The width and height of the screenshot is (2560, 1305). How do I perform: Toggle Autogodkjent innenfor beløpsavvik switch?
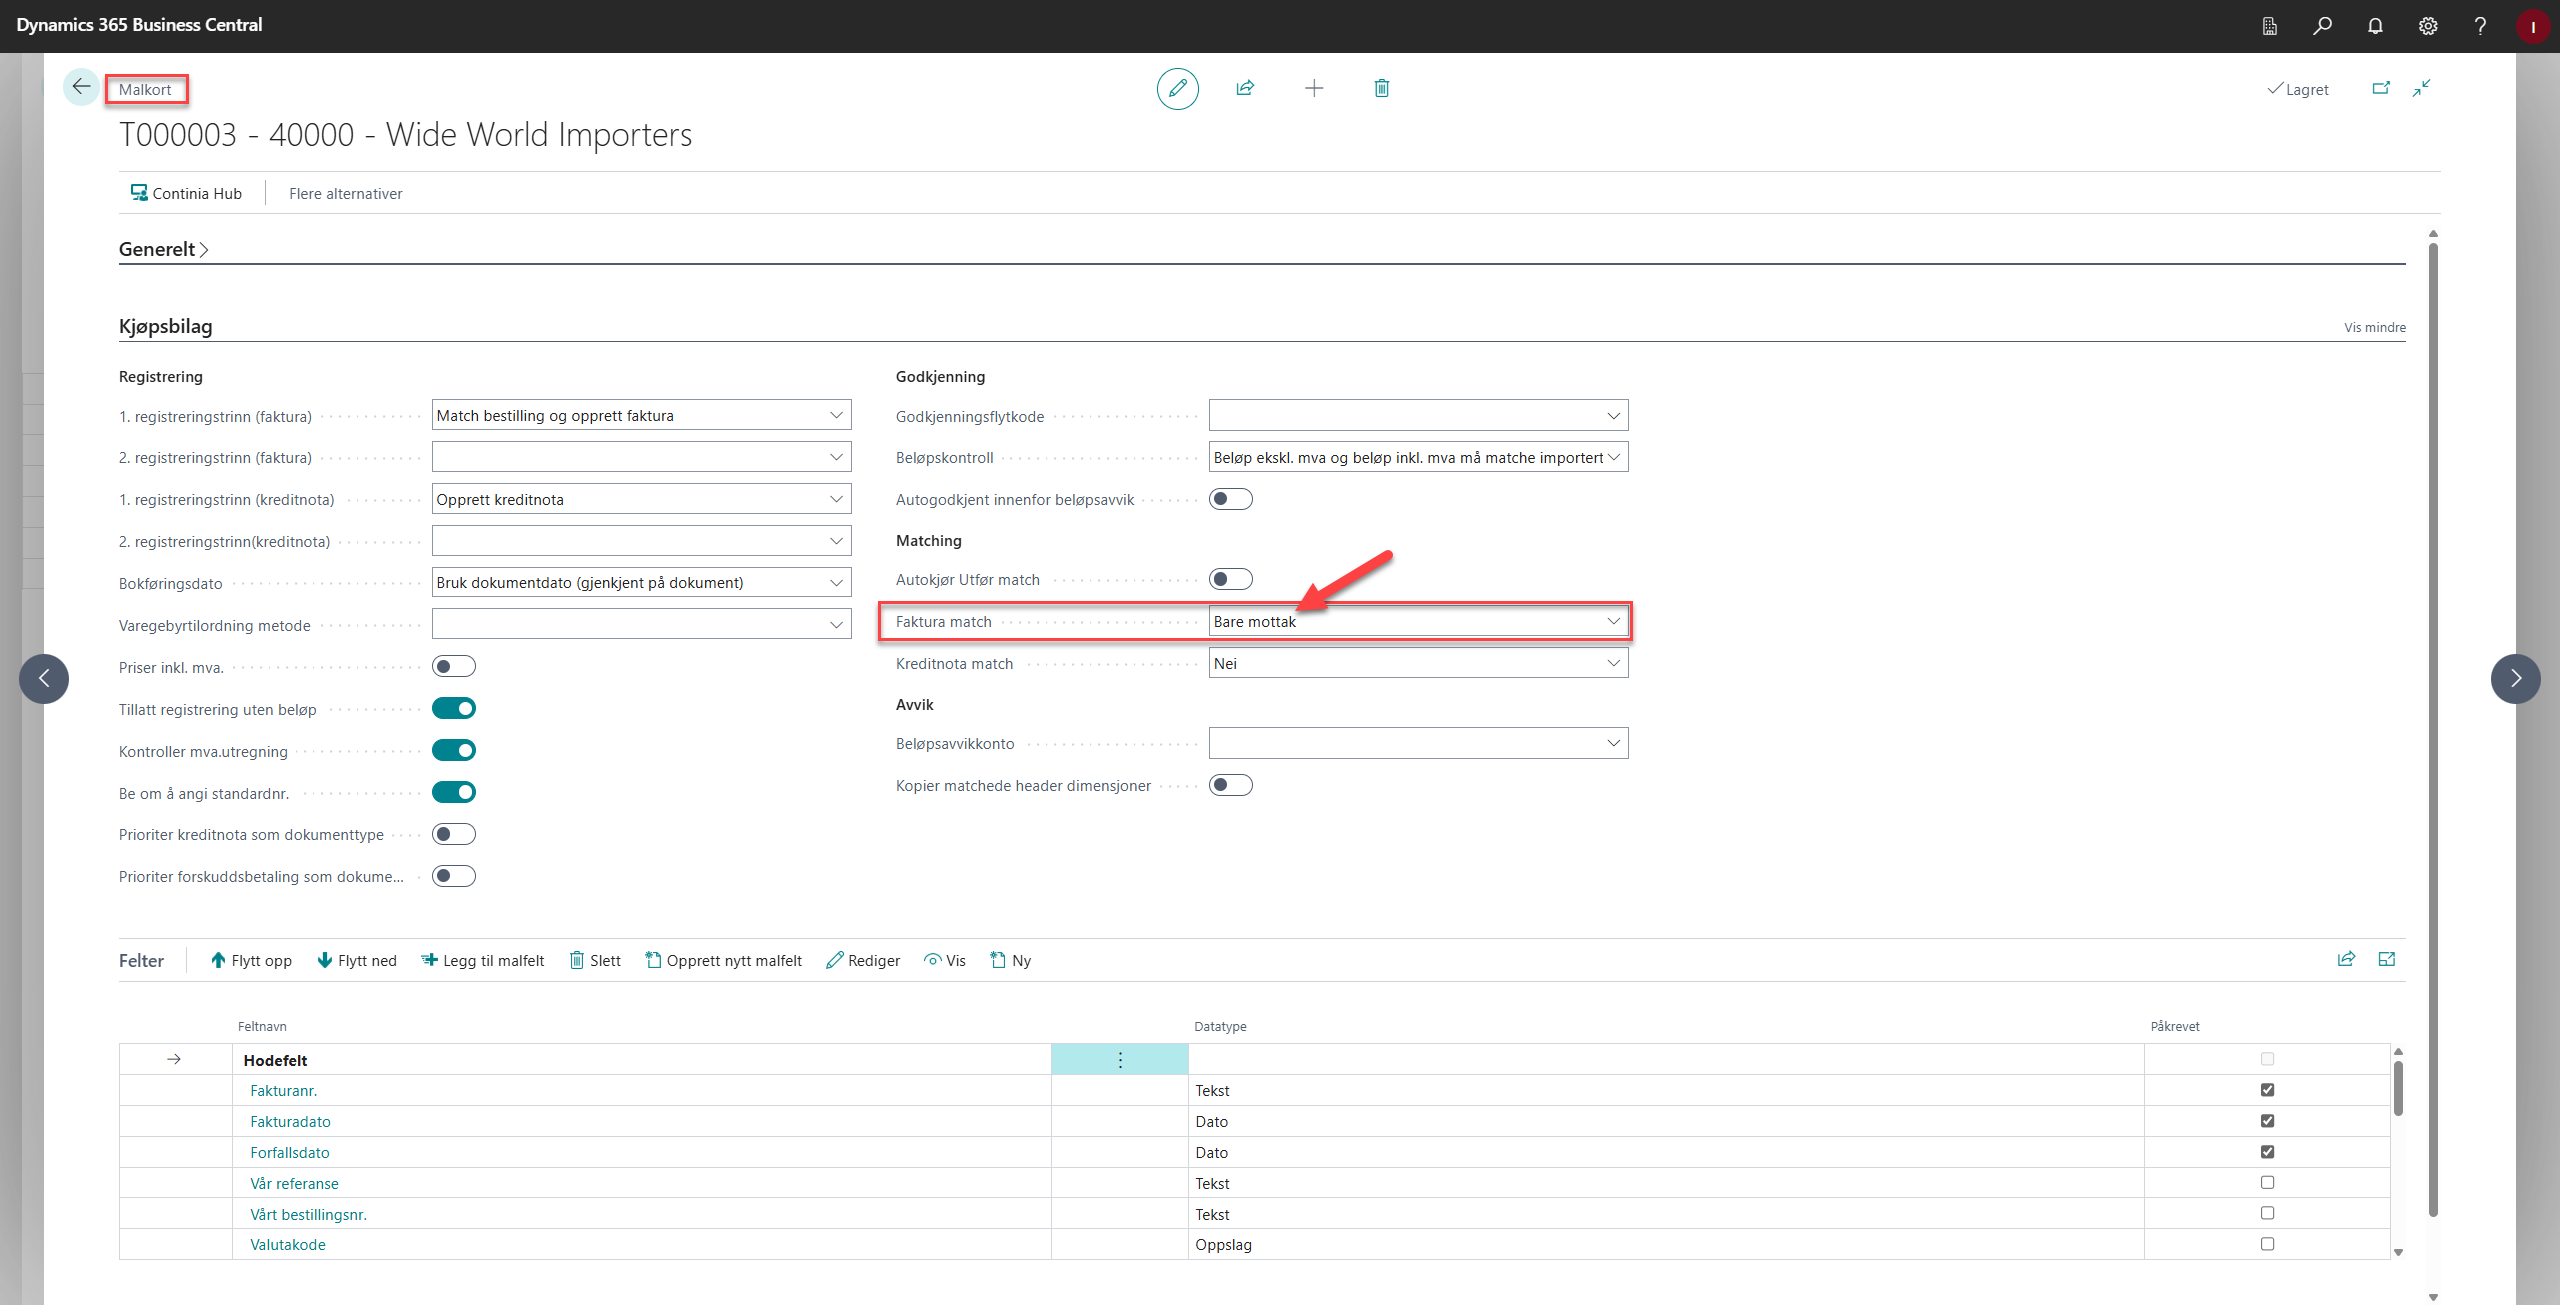coord(1231,499)
